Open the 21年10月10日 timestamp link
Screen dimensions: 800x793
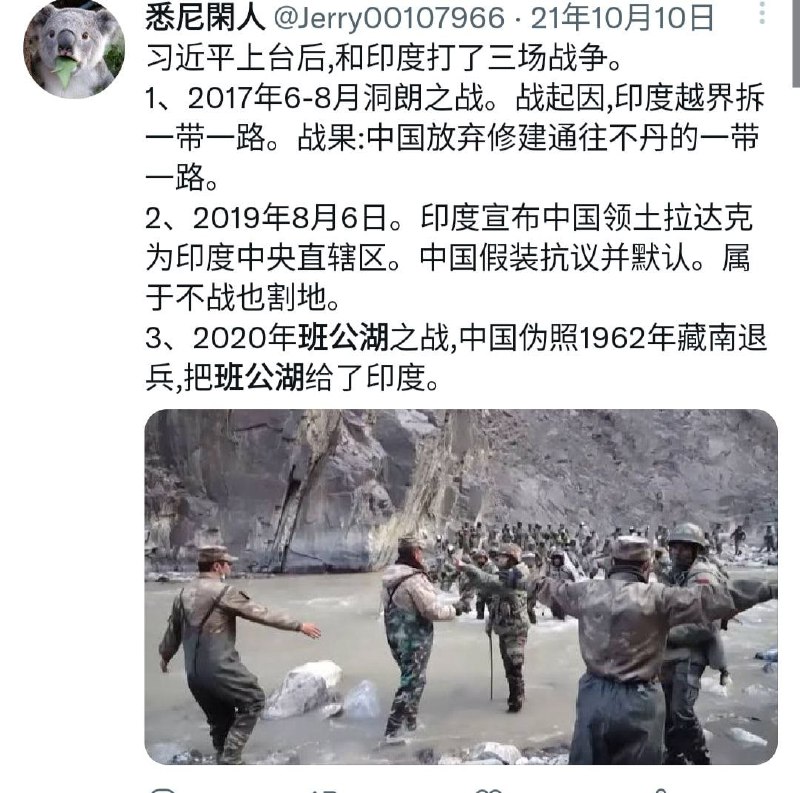[x=622, y=17]
